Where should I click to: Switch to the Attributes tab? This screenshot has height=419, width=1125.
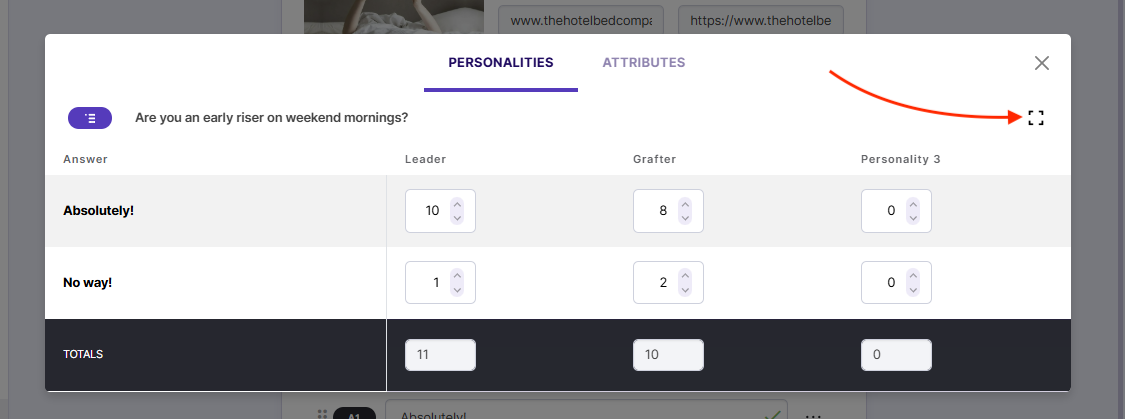[x=643, y=62]
